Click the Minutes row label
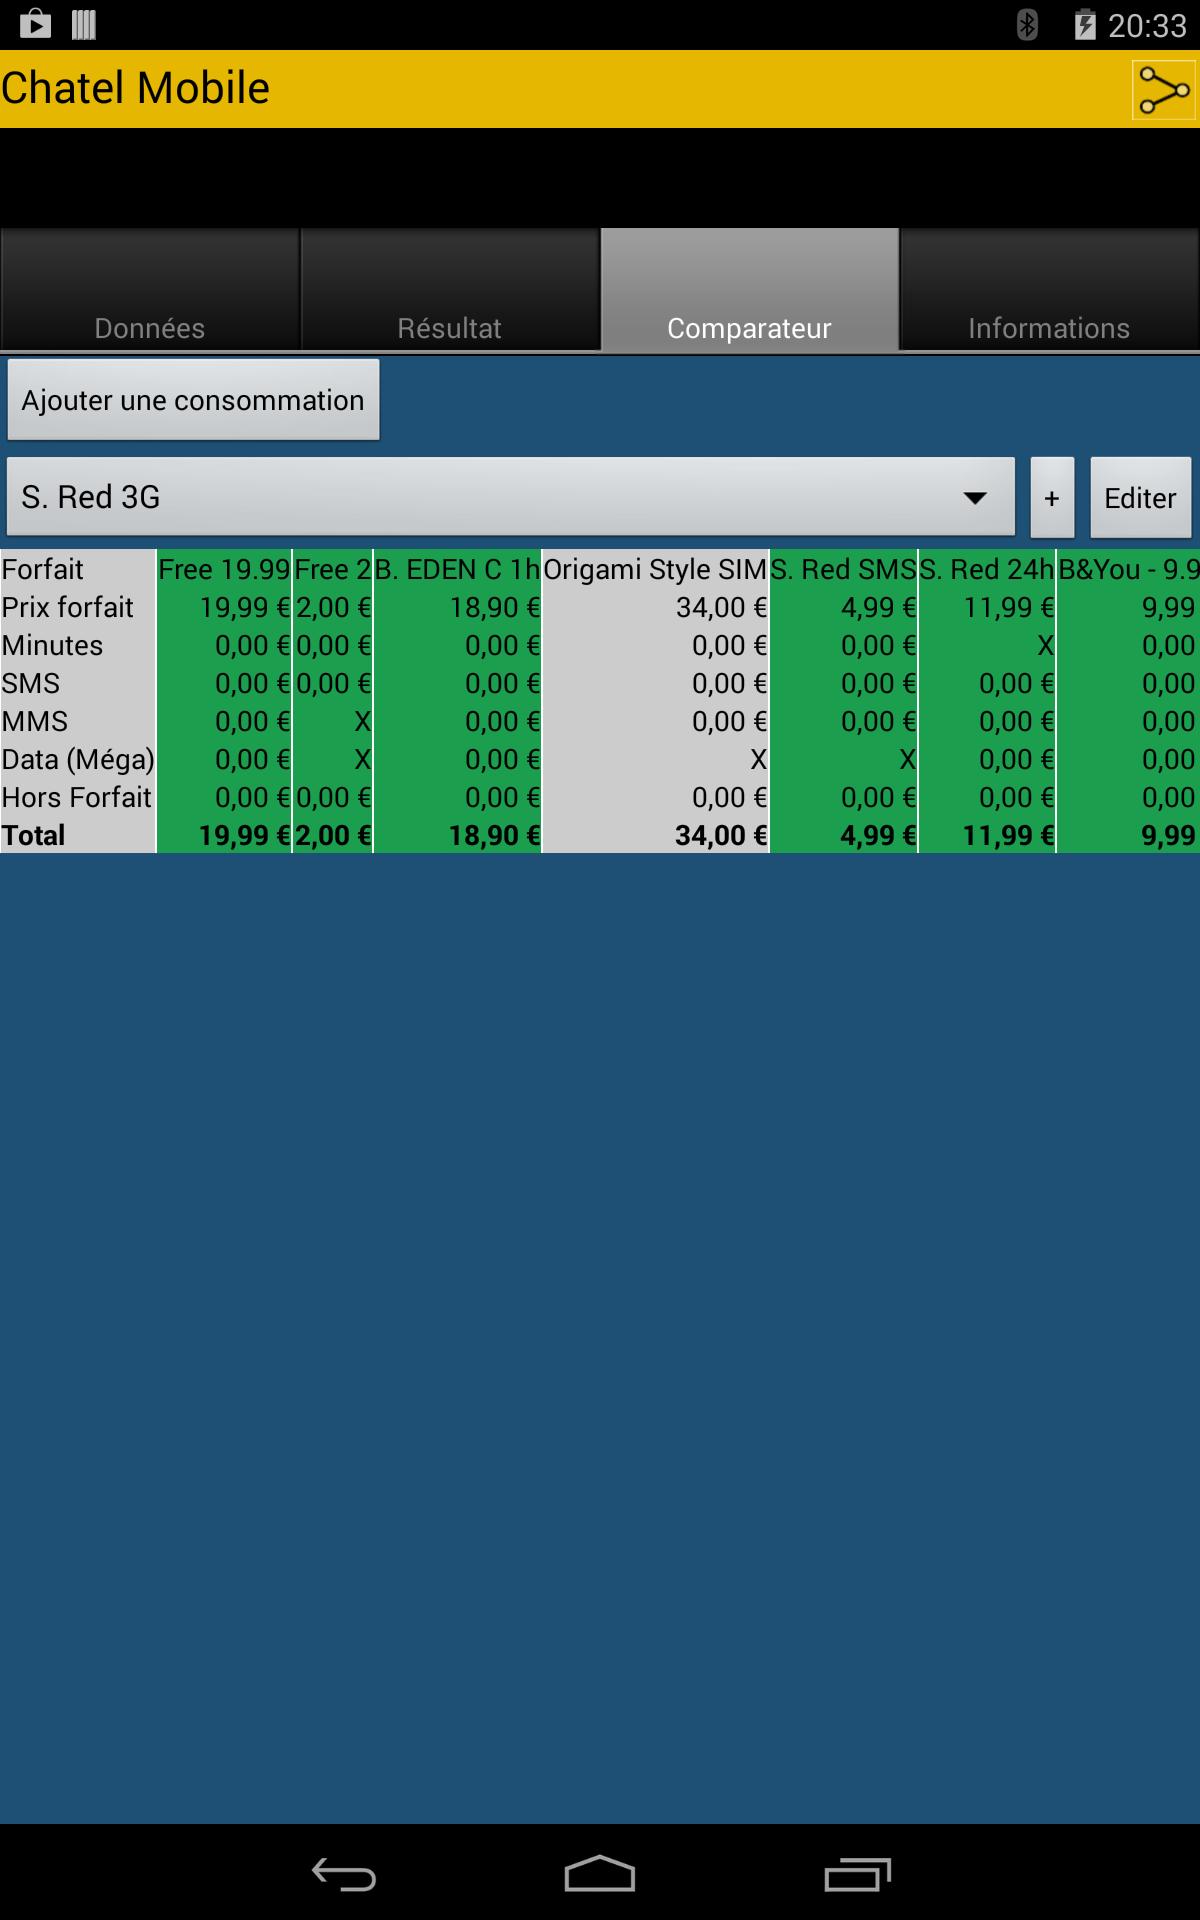This screenshot has height=1920, width=1200. (x=53, y=645)
